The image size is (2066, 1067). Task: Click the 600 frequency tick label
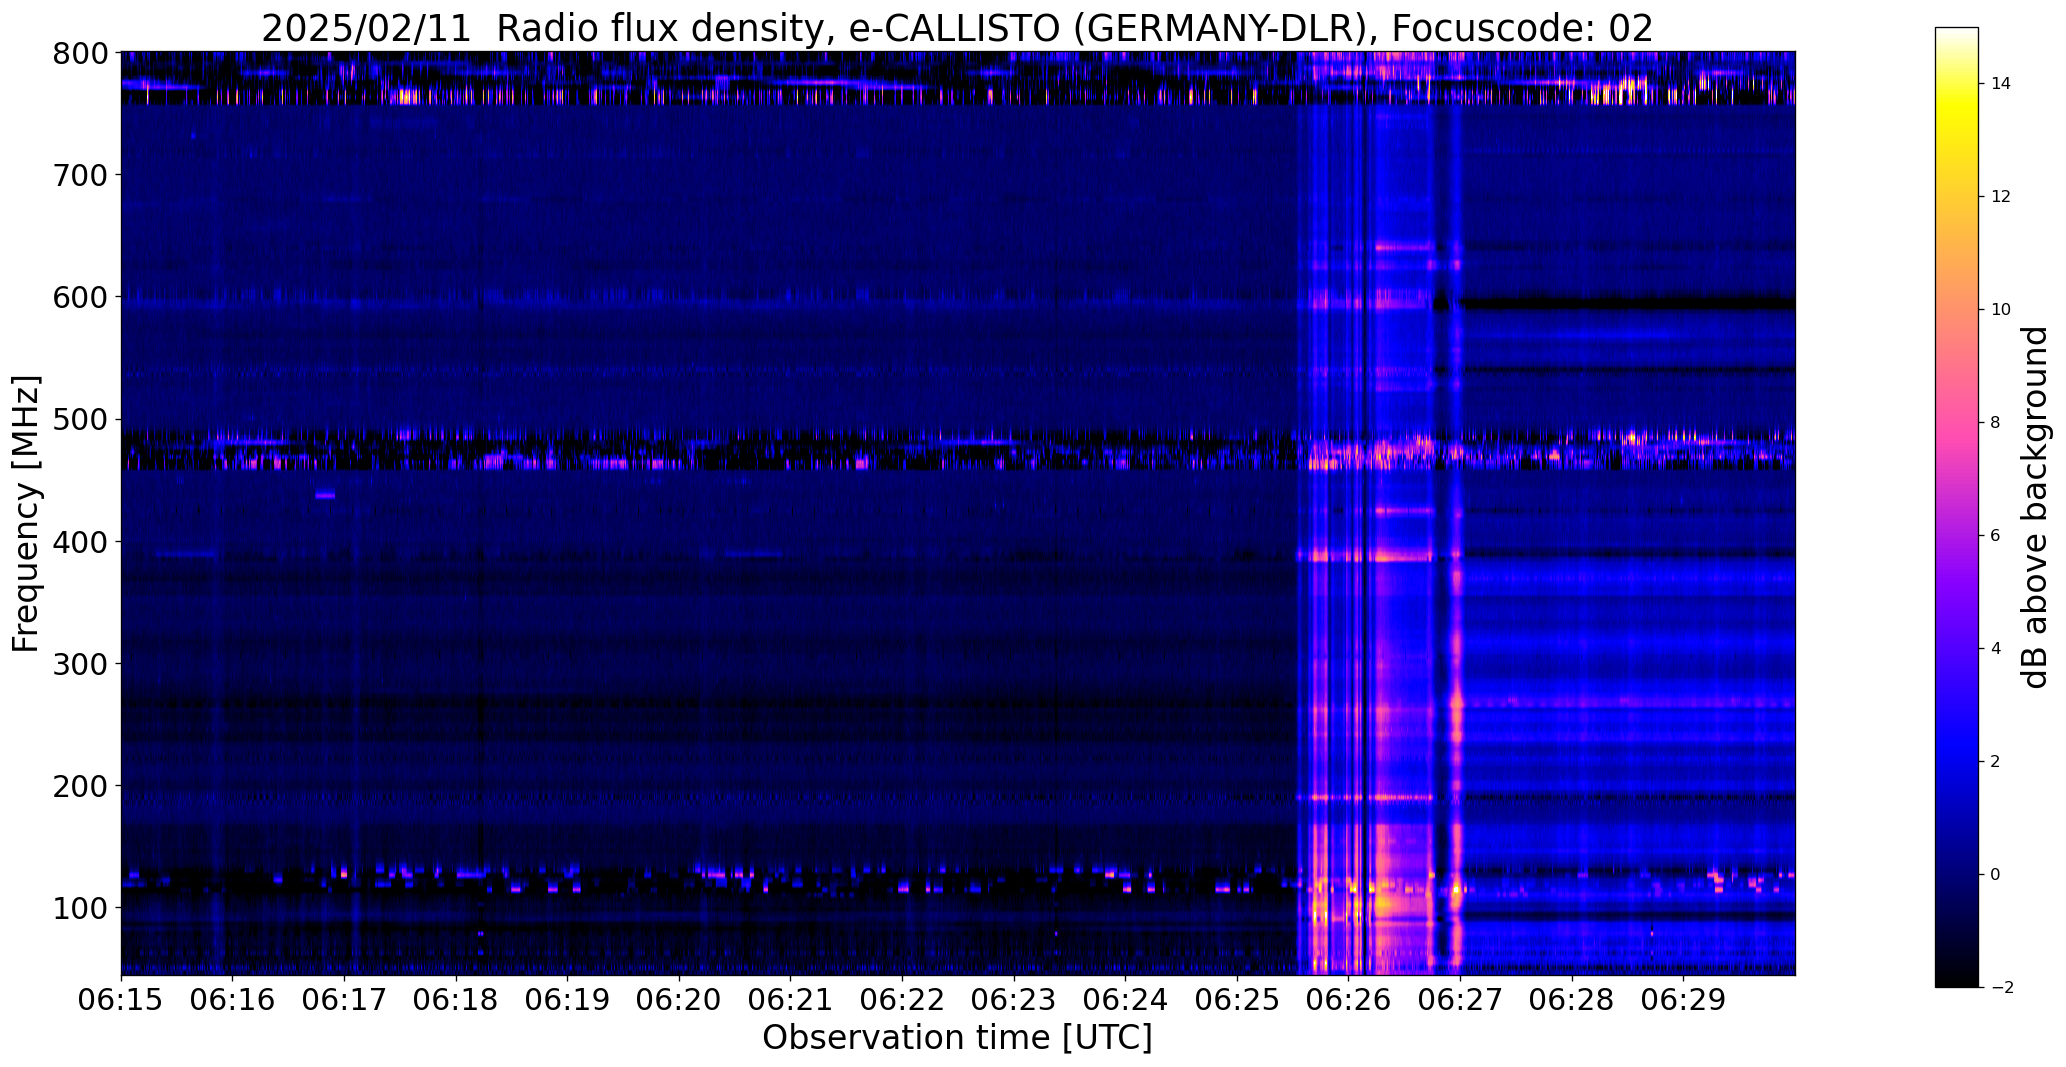pos(79,297)
